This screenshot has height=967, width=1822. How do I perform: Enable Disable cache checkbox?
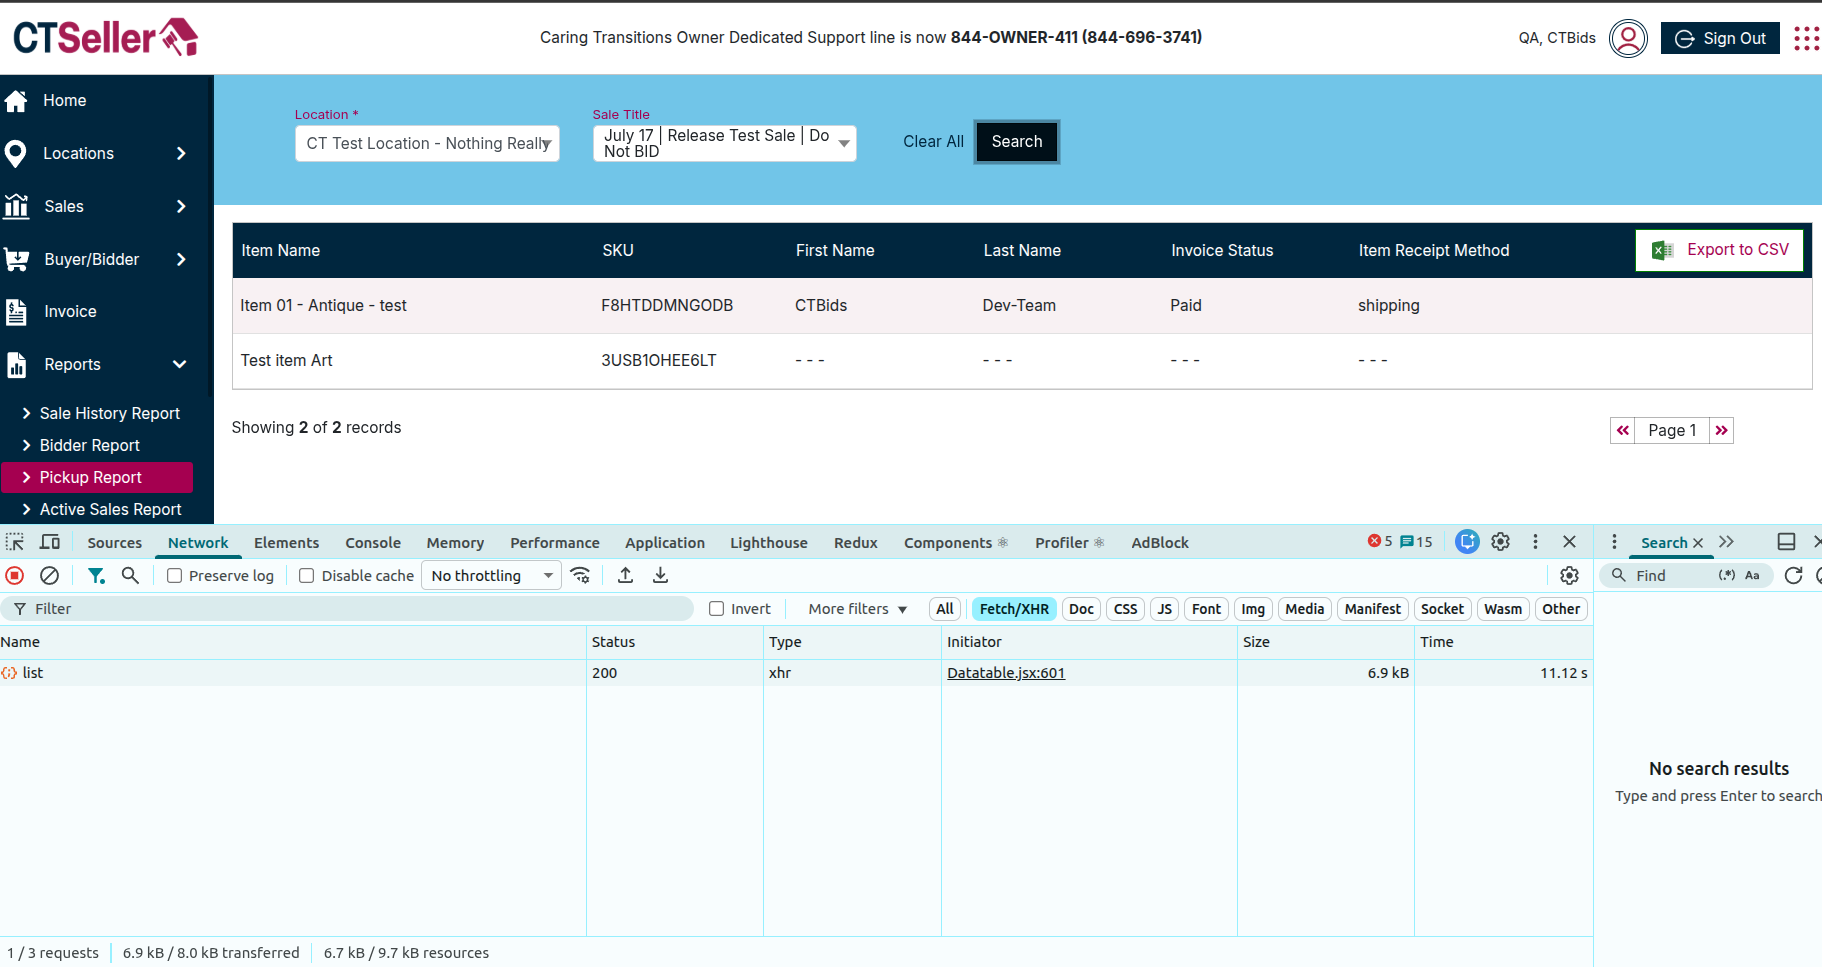point(307,576)
